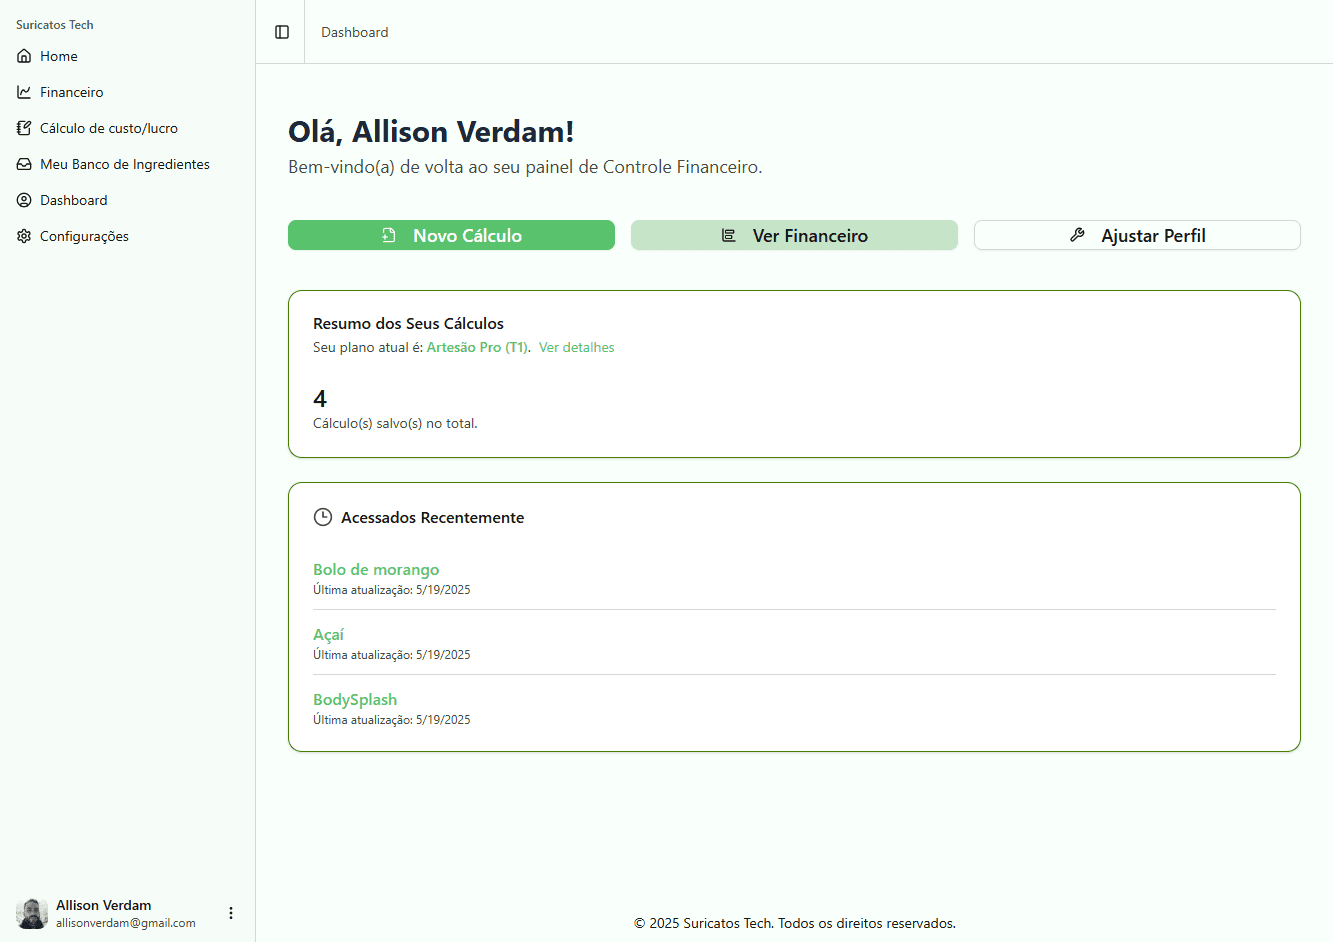The width and height of the screenshot is (1333, 942).
Task: Toggle the sidebar panel visibility
Action: click(x=282, y=32)
